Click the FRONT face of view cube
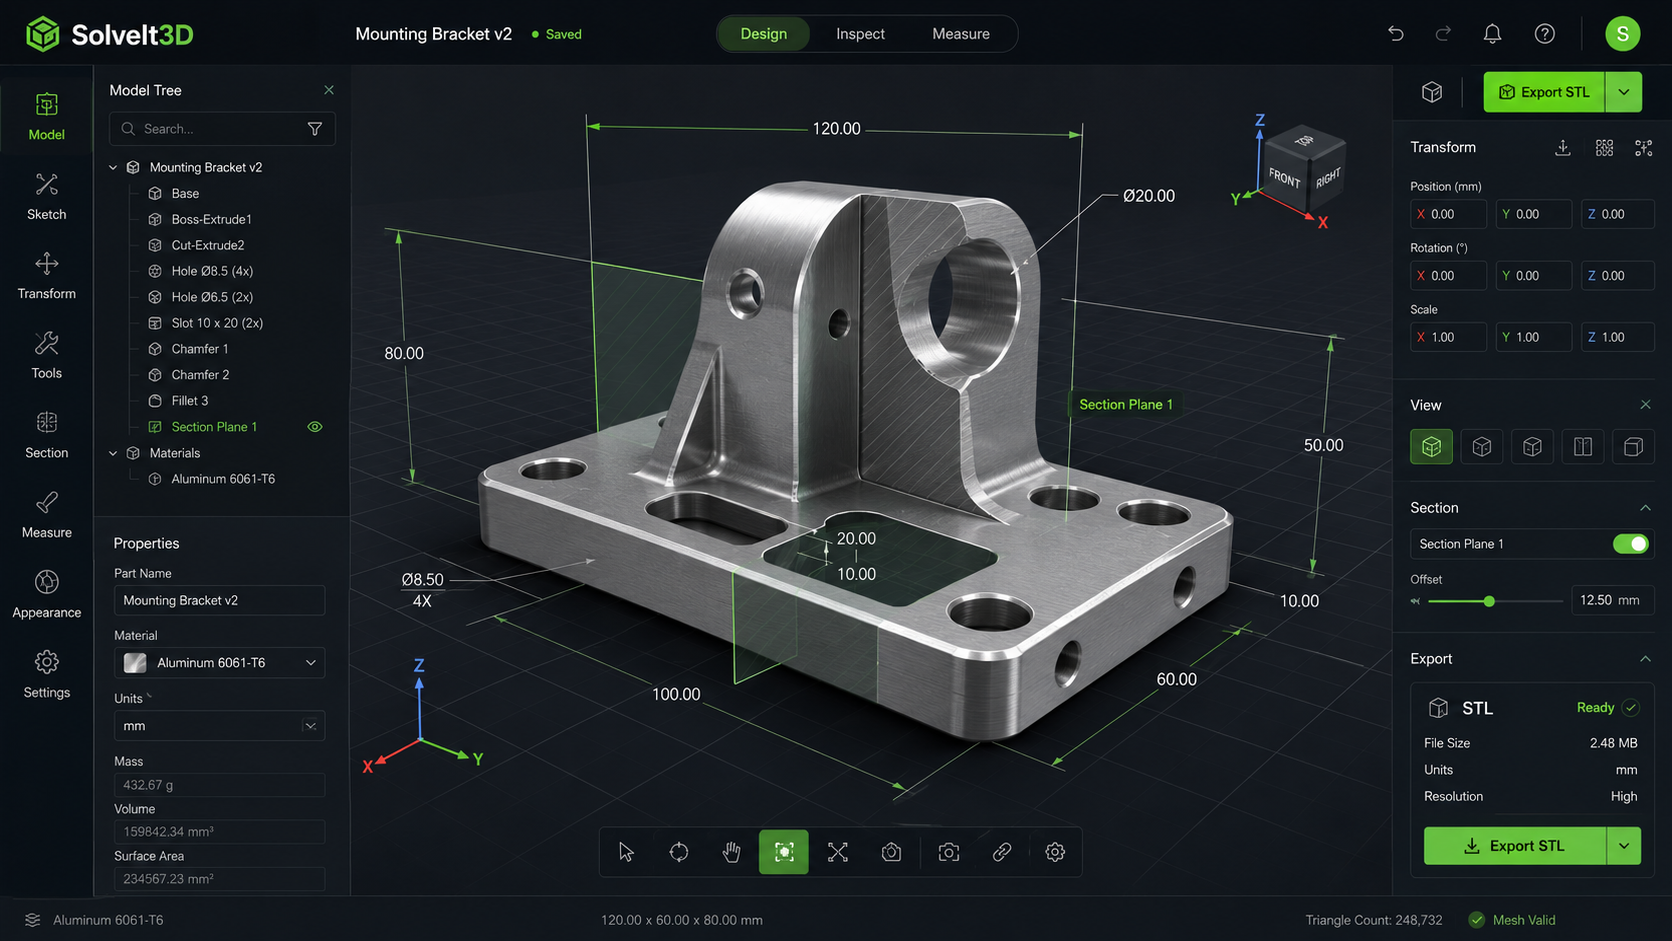1672x941 pixels. coord(1285,178)
